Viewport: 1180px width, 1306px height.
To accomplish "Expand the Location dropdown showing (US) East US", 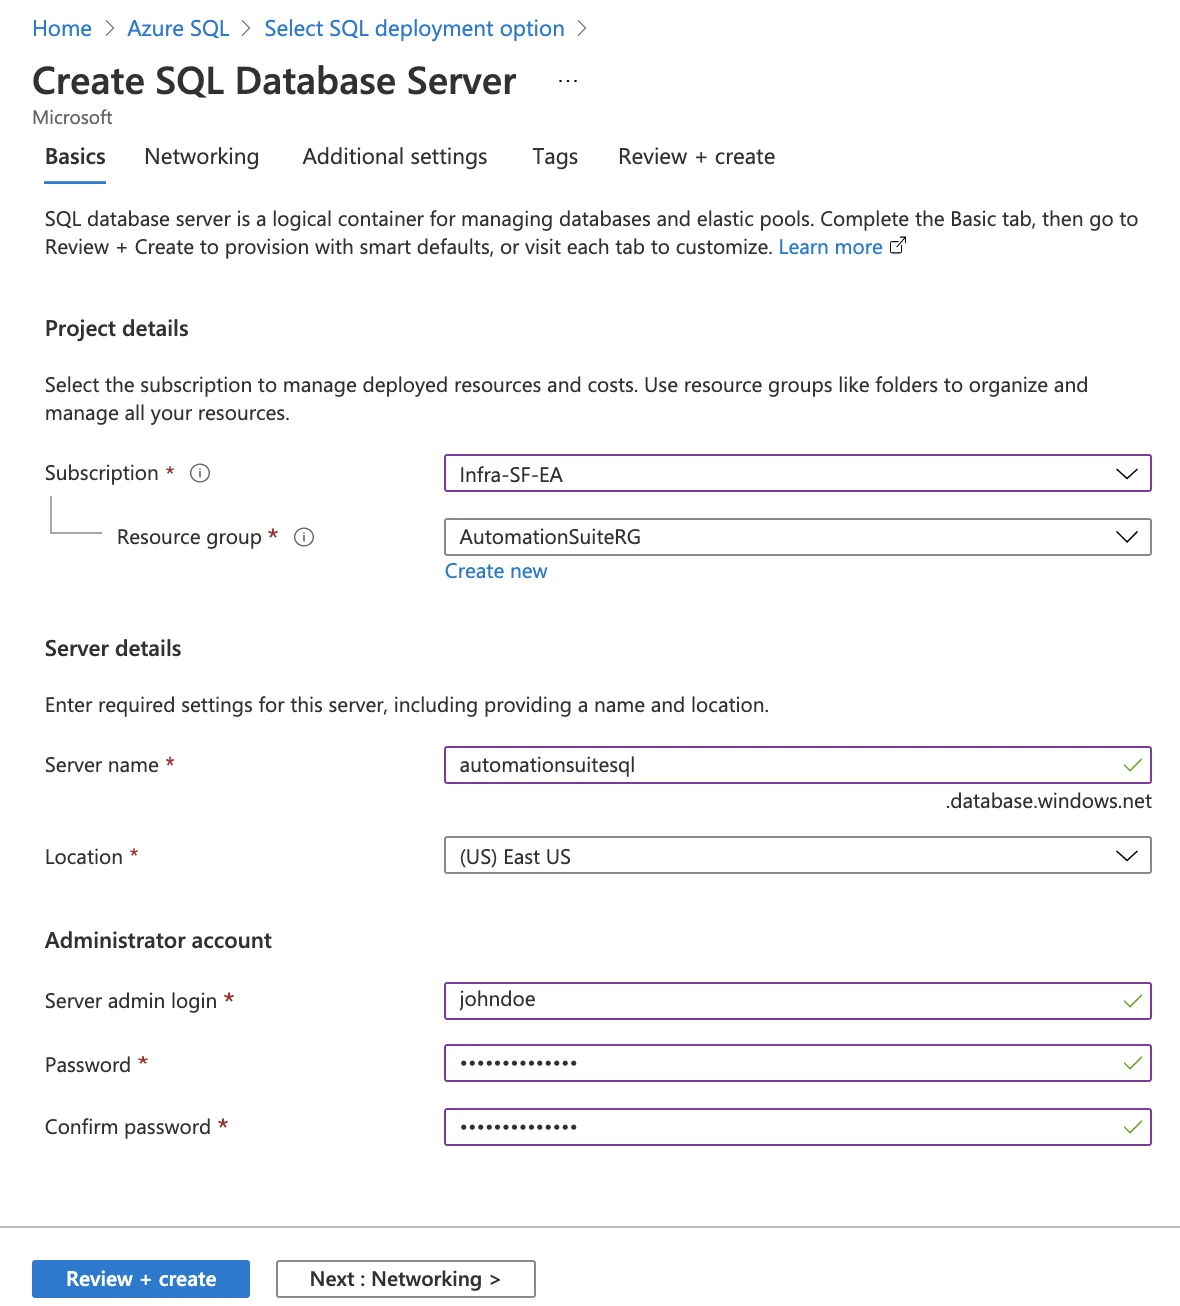I will point(798,856).
